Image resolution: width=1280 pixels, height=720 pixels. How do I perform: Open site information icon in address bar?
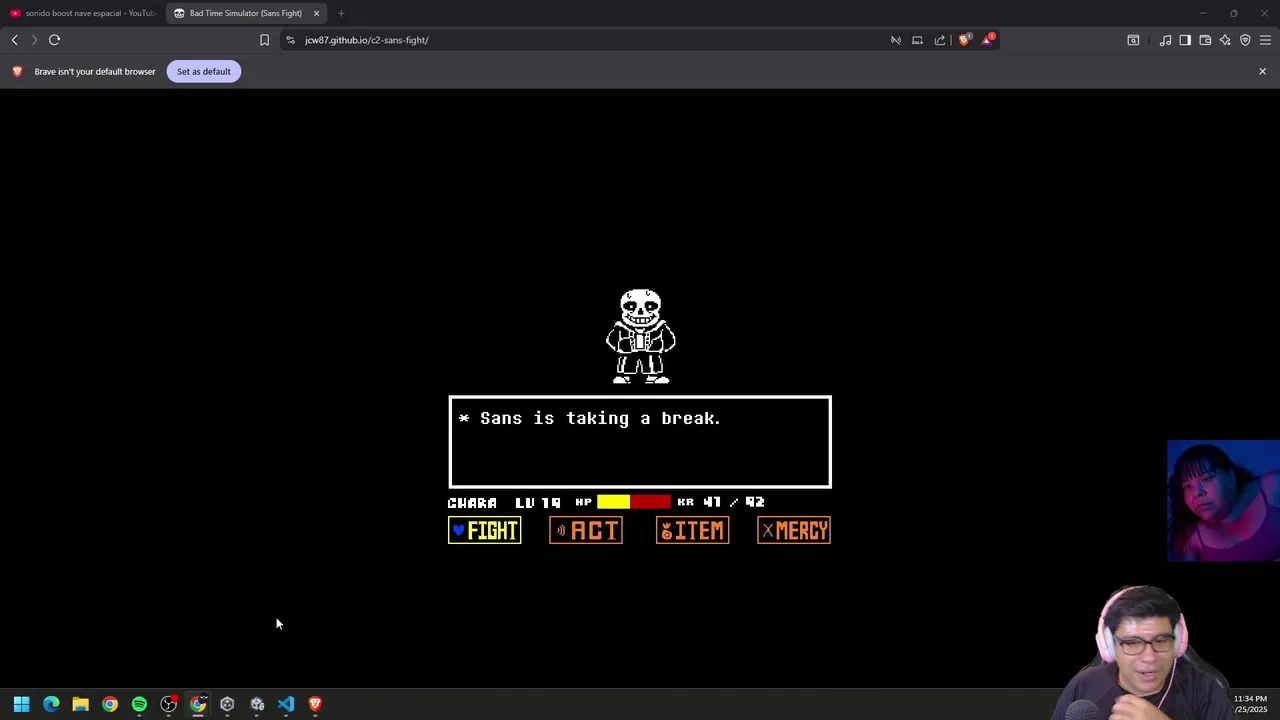pyautogui.click(x=290, y=40)
